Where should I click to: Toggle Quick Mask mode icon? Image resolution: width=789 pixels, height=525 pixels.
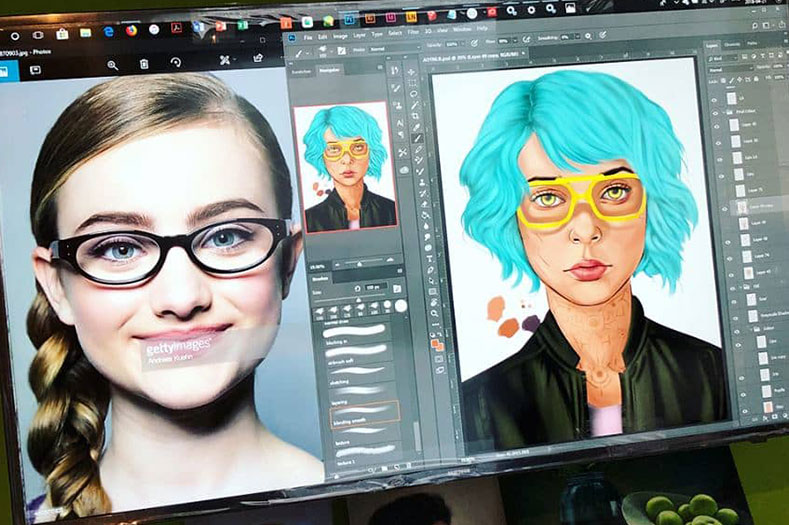click(x=438, y=359)
